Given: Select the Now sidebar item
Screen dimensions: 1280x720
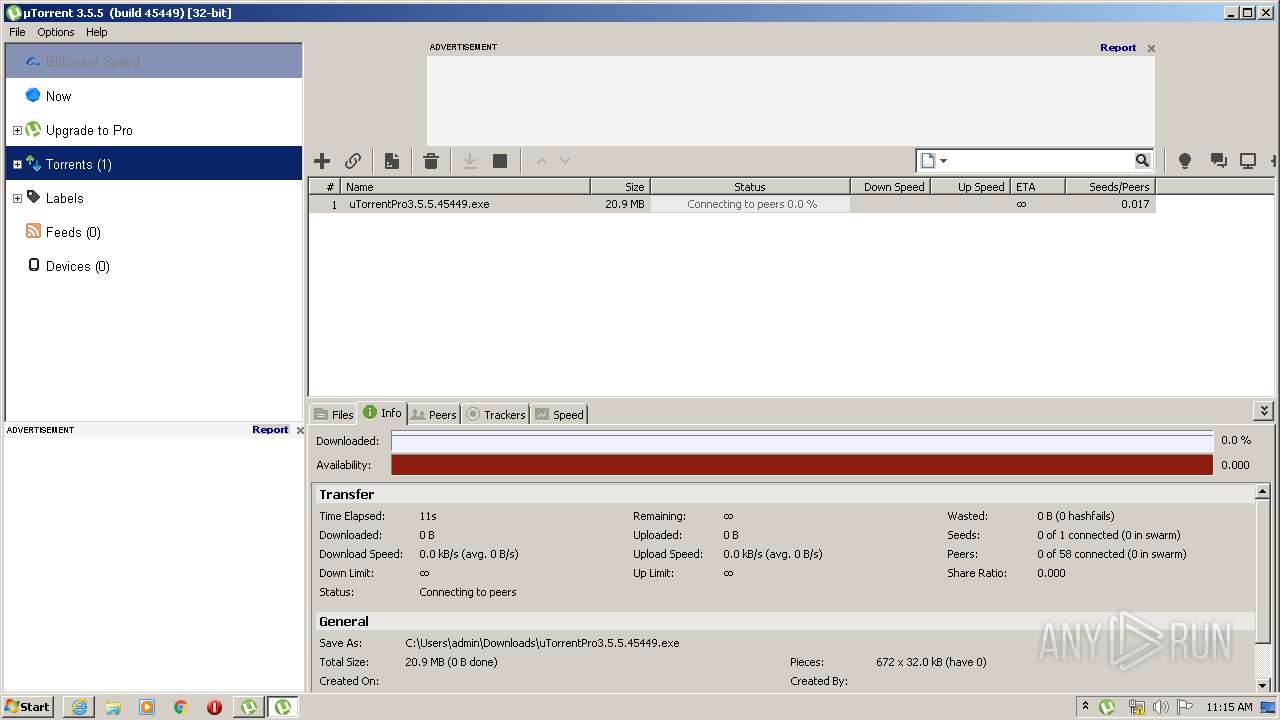Looking at the screenshot, I should (x=154, y=96).
